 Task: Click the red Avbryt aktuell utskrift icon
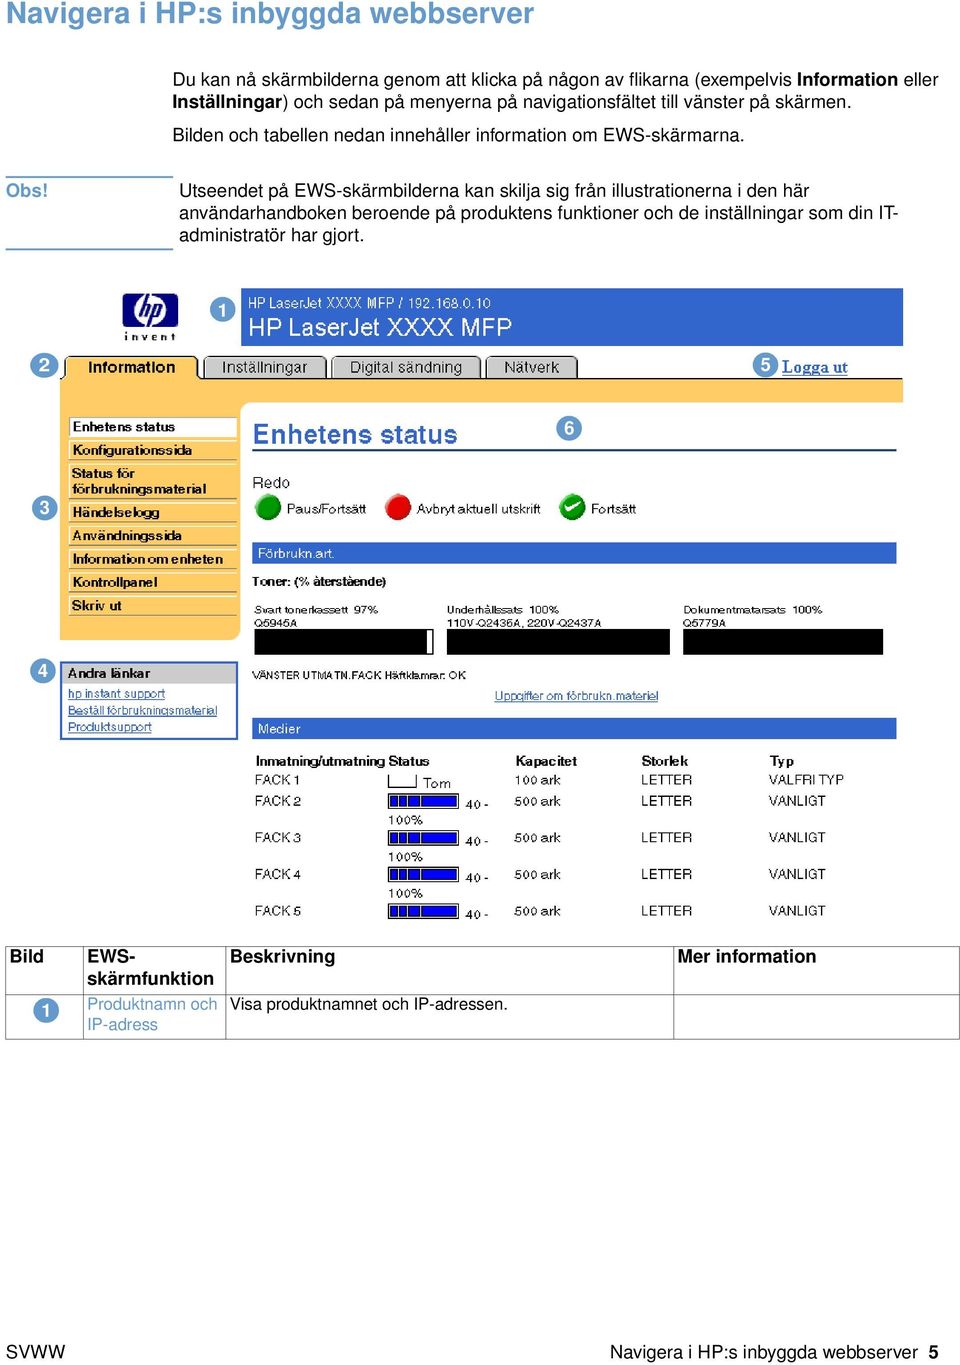398,508
